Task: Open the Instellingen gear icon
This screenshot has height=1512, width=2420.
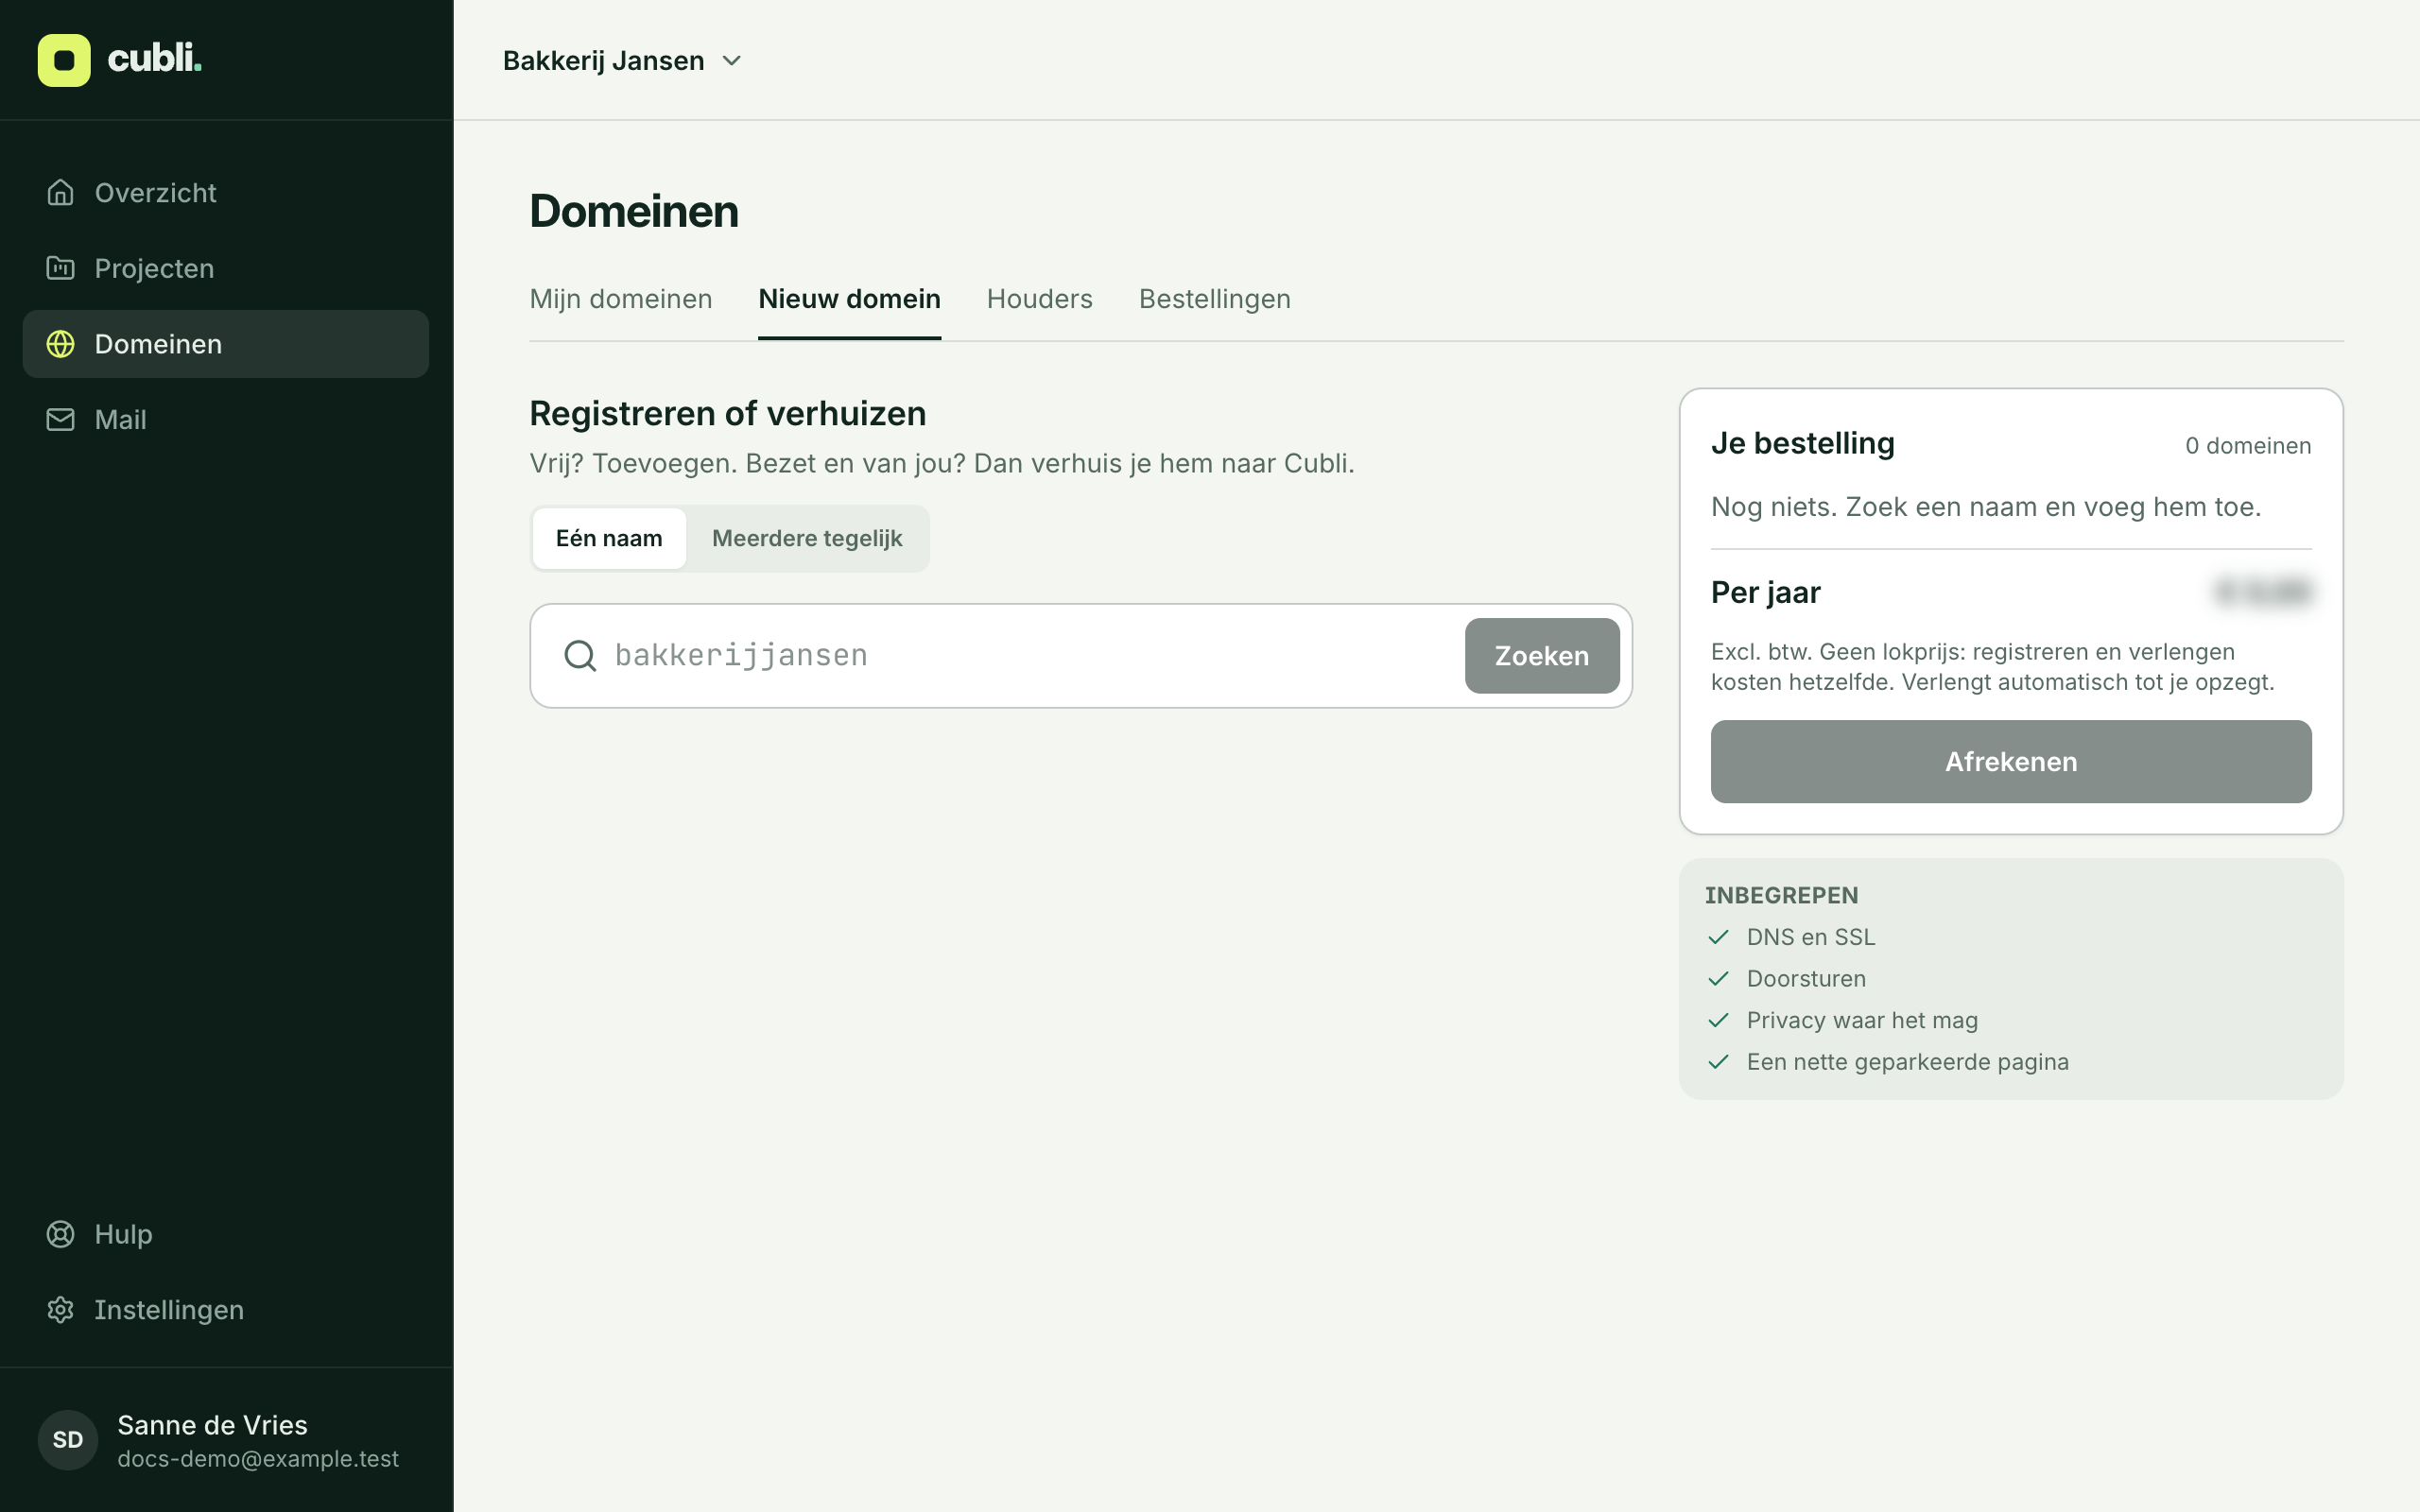Action: pos(60,1310)
